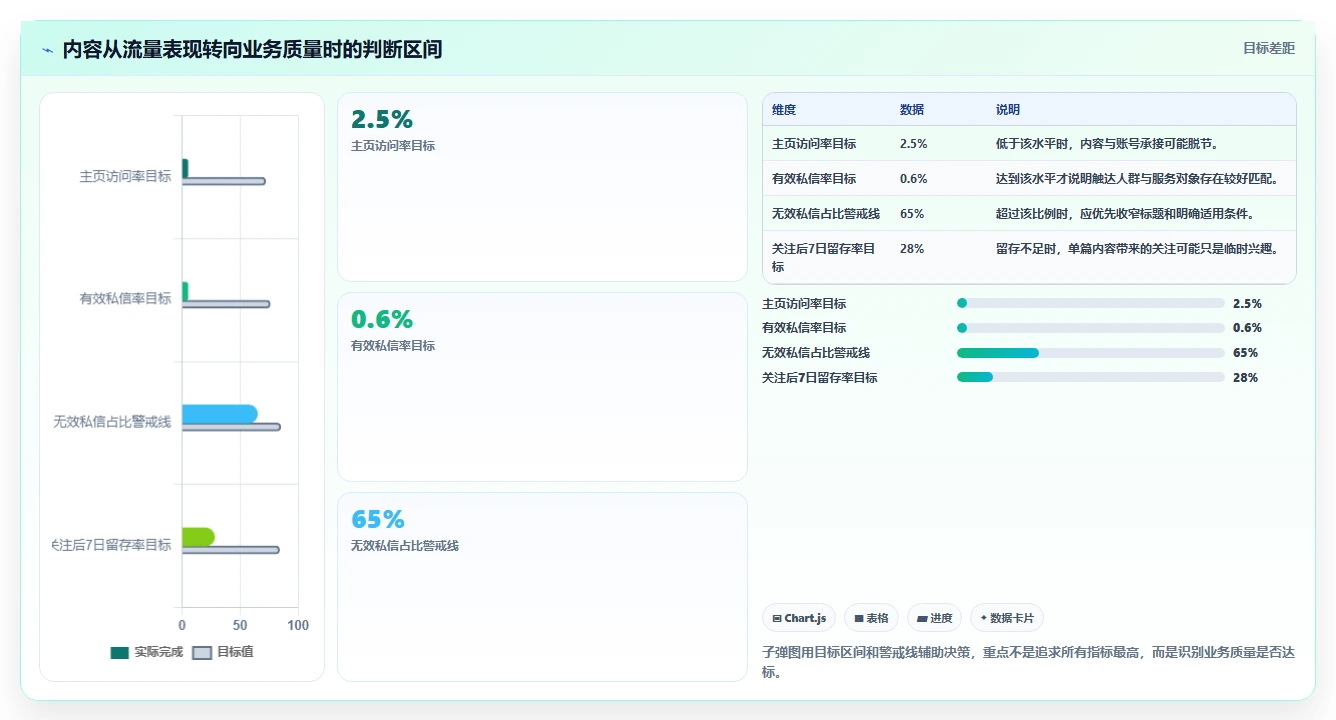Click table cell '主页访问率目标'

coord(814,144)
